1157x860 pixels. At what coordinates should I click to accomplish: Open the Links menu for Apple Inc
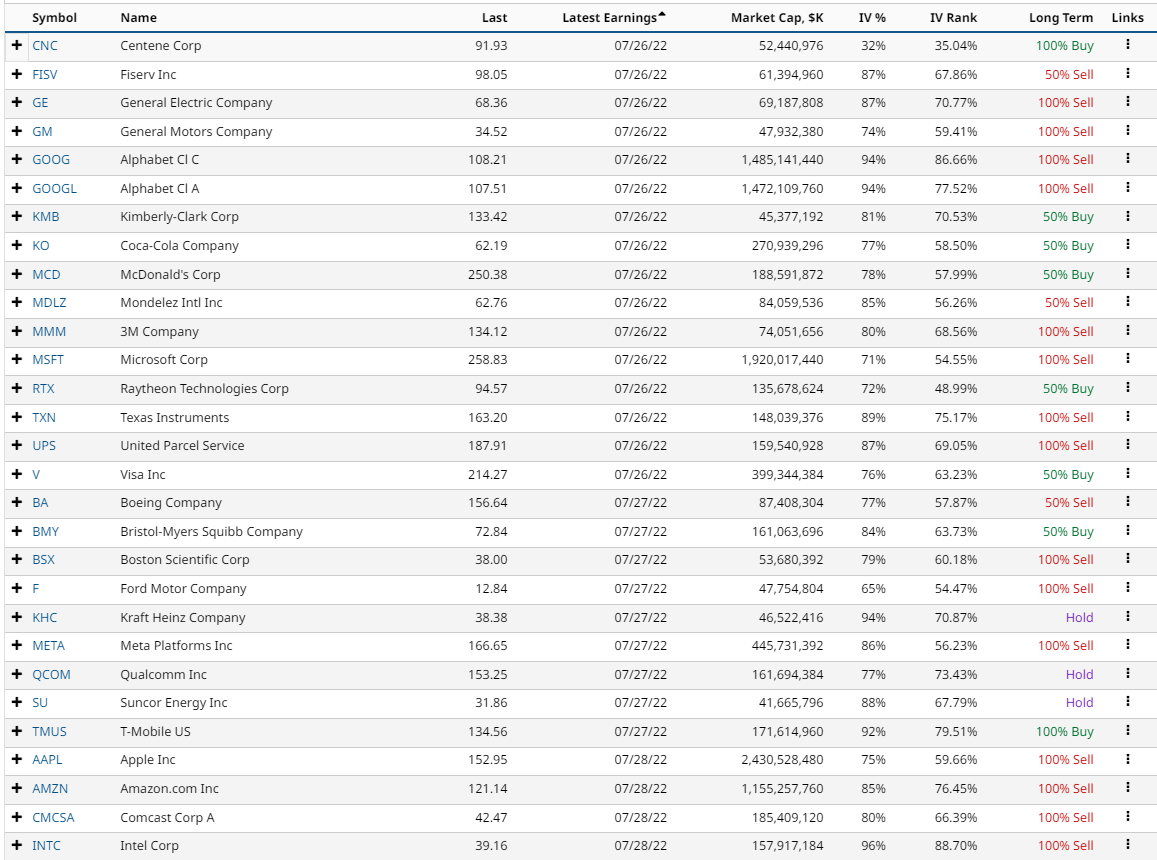(1128, 760)
